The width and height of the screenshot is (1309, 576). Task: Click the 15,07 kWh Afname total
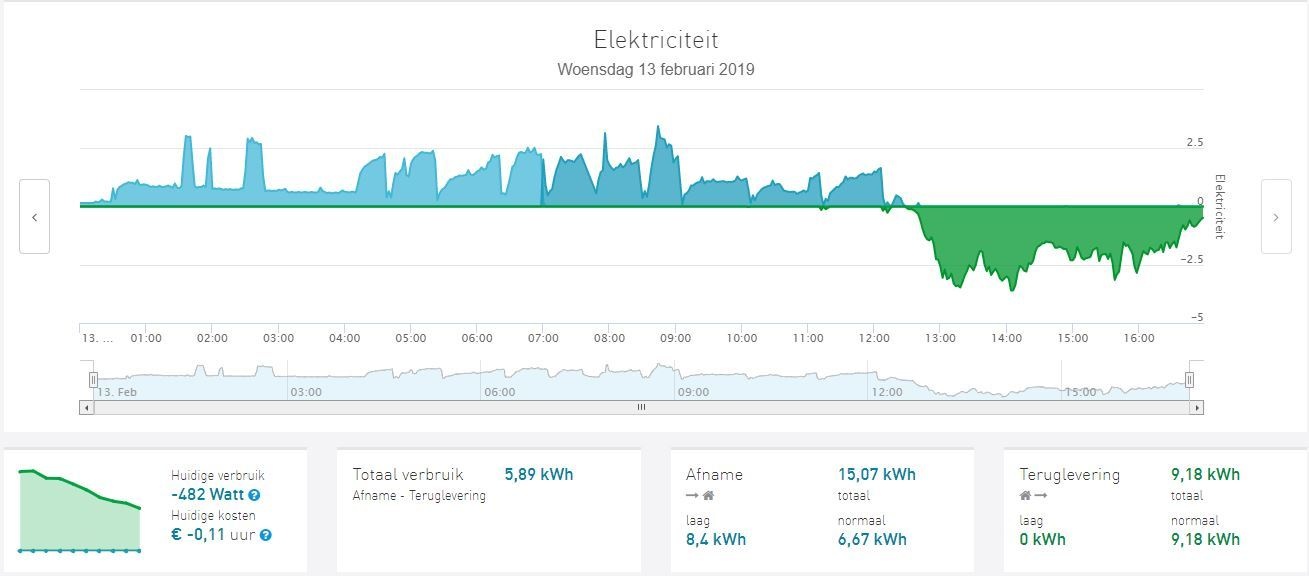click(x=876, y=474)
